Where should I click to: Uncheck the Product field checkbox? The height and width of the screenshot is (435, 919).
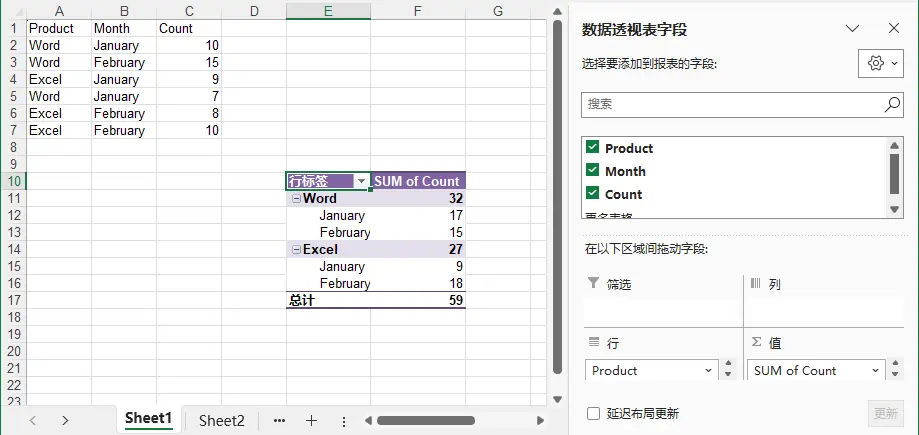593,147
